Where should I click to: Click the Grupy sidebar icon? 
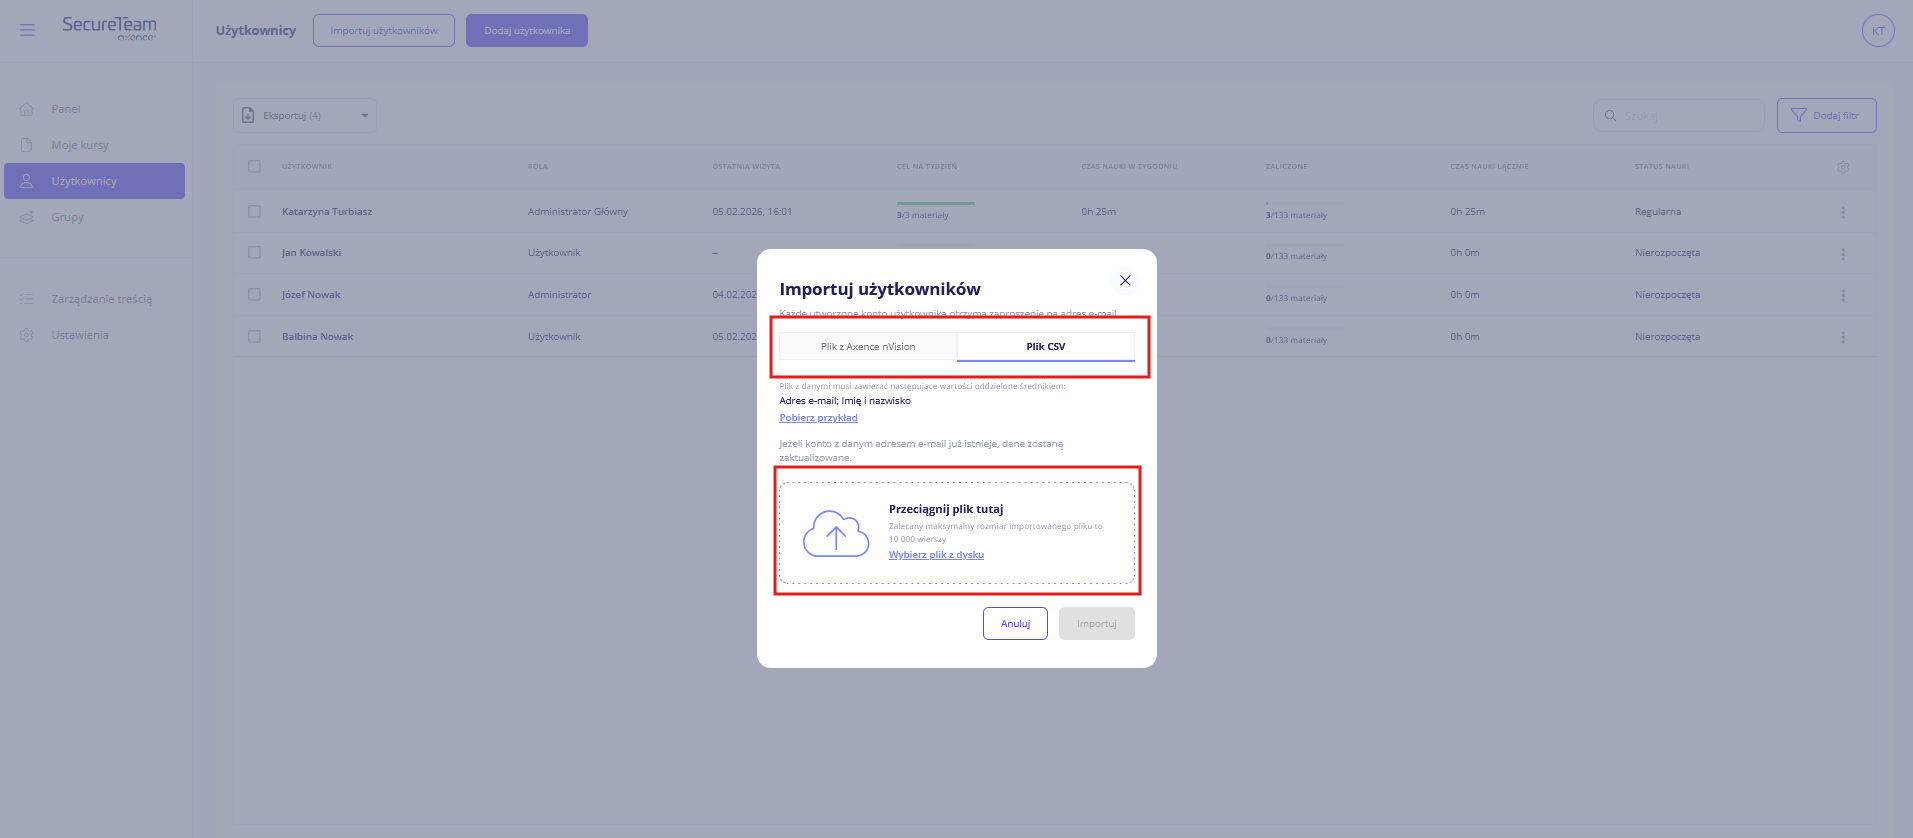point(27,217)
